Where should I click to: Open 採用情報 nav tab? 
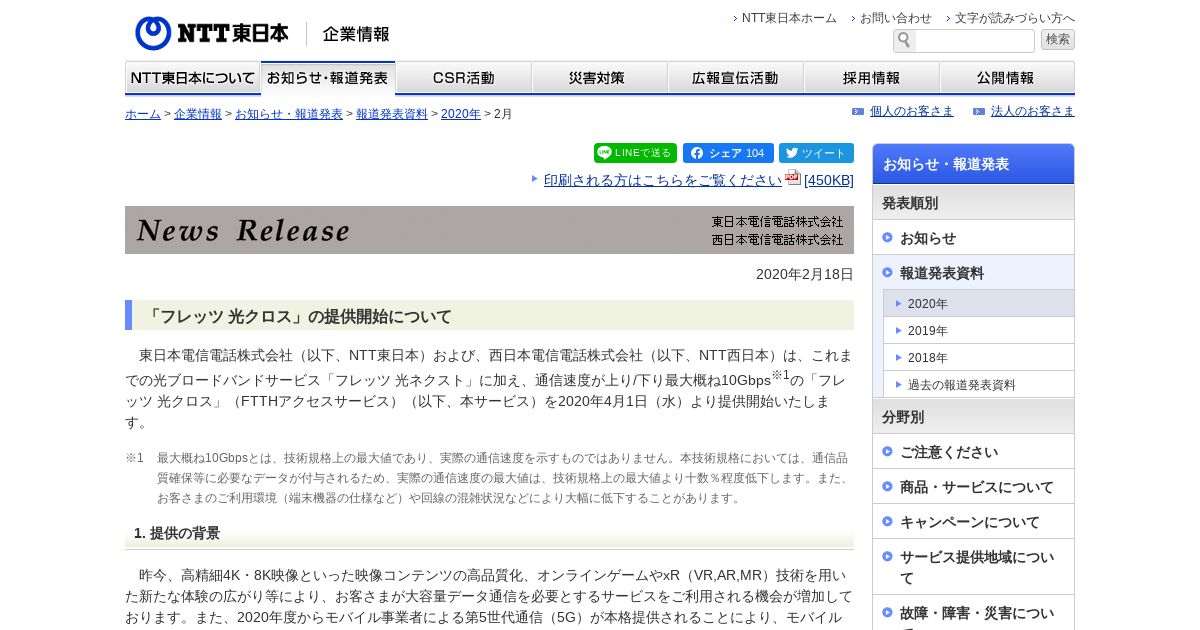coord(872,78)
